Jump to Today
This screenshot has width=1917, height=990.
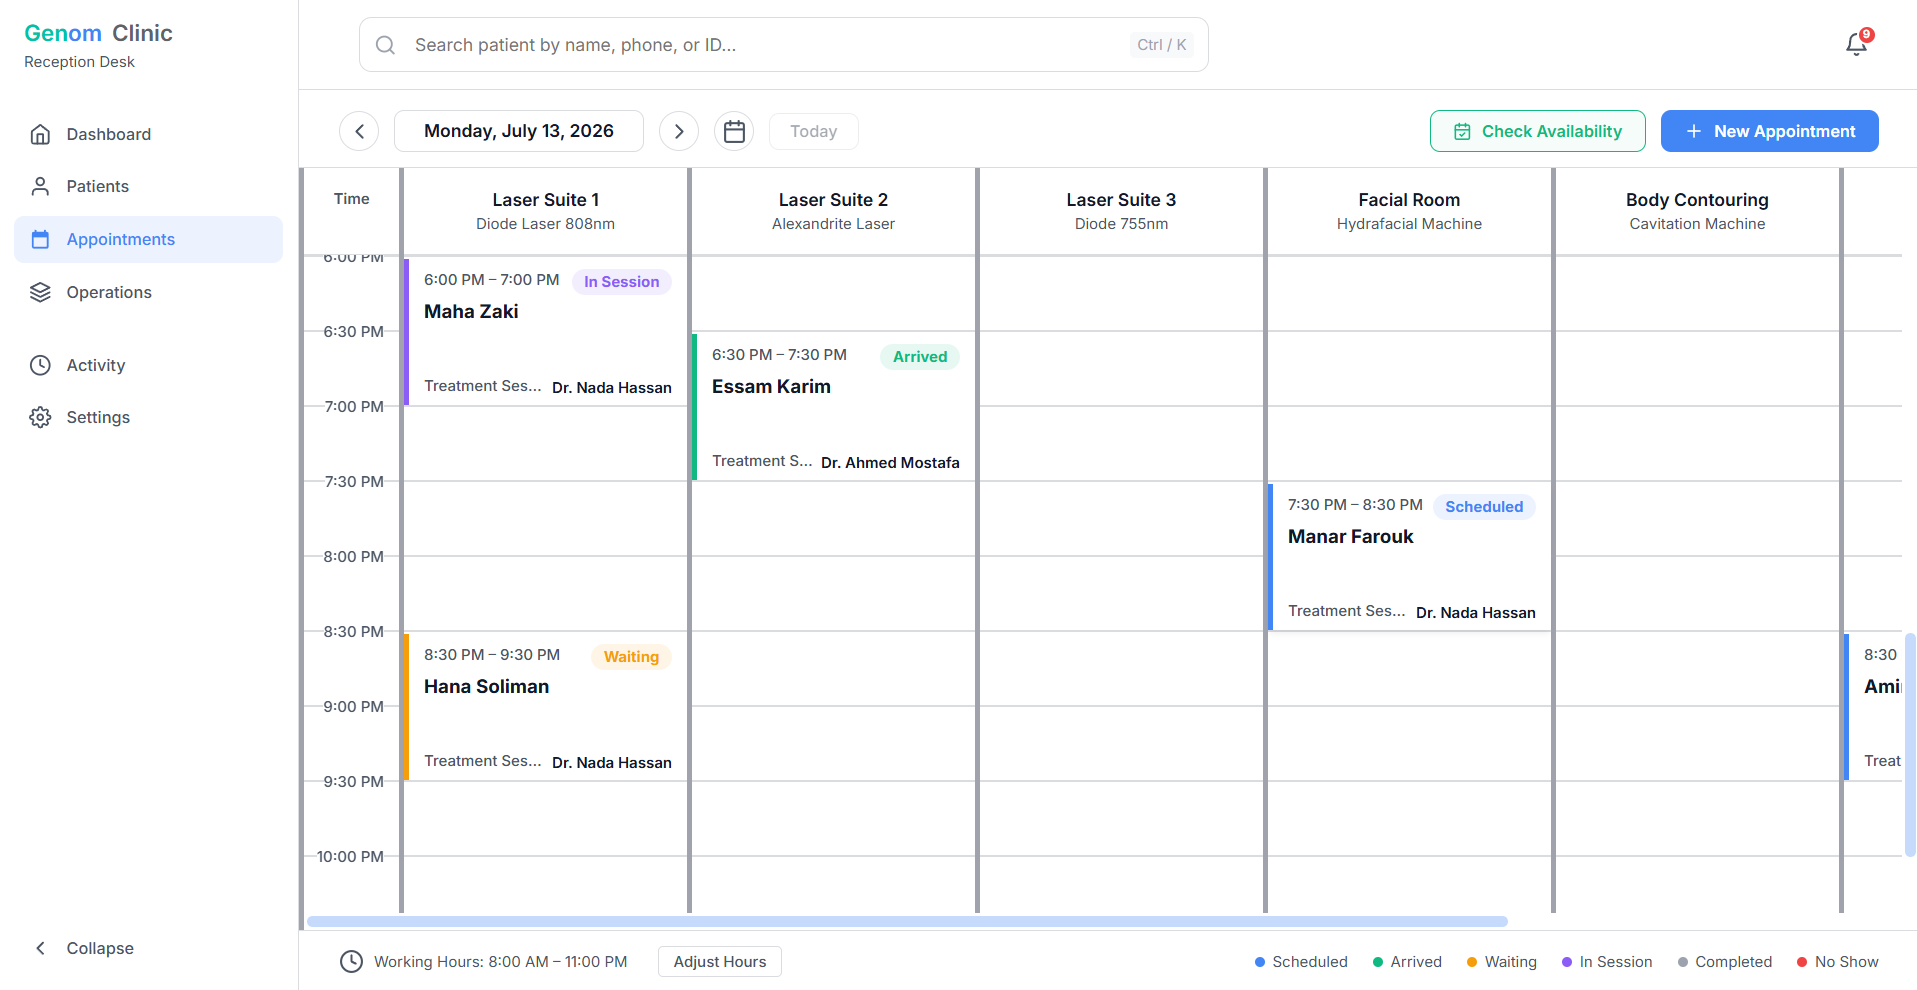click(813, 131)
